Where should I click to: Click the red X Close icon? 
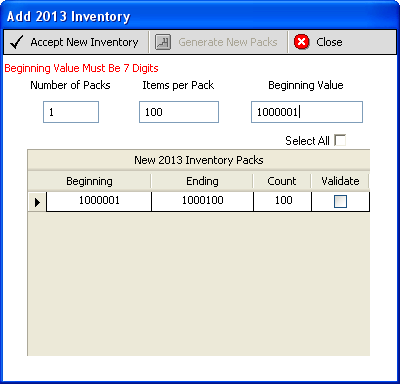302,42
